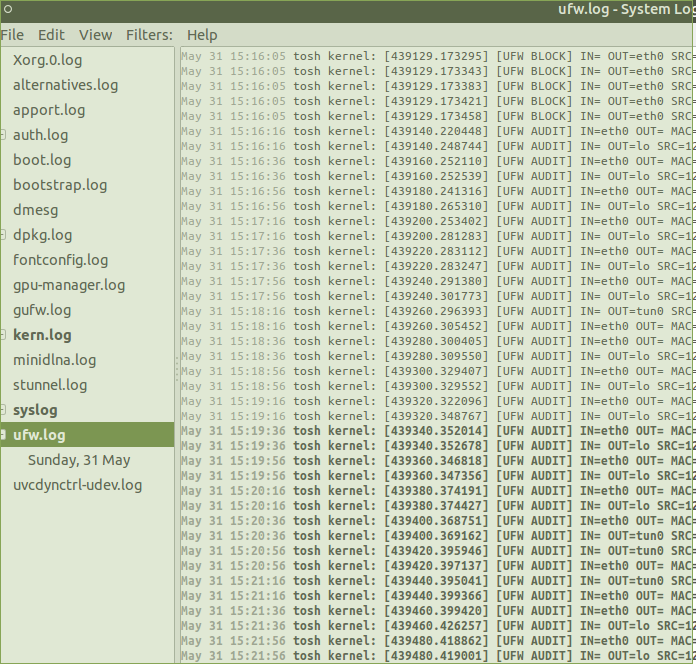This screenshot has height=664, width=696.
Task: Select bold log line with [439380.374191]
Action: click(438, 491)
